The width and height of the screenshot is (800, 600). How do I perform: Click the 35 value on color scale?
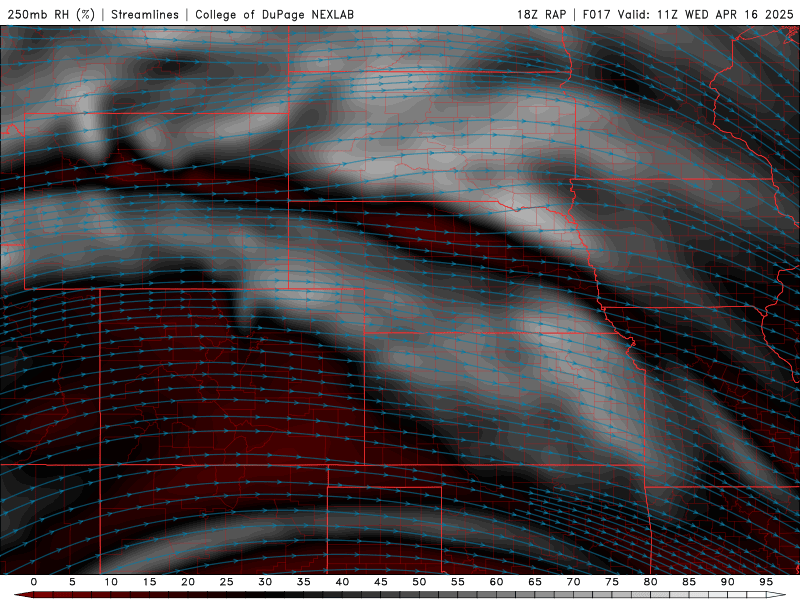(304, 582)
